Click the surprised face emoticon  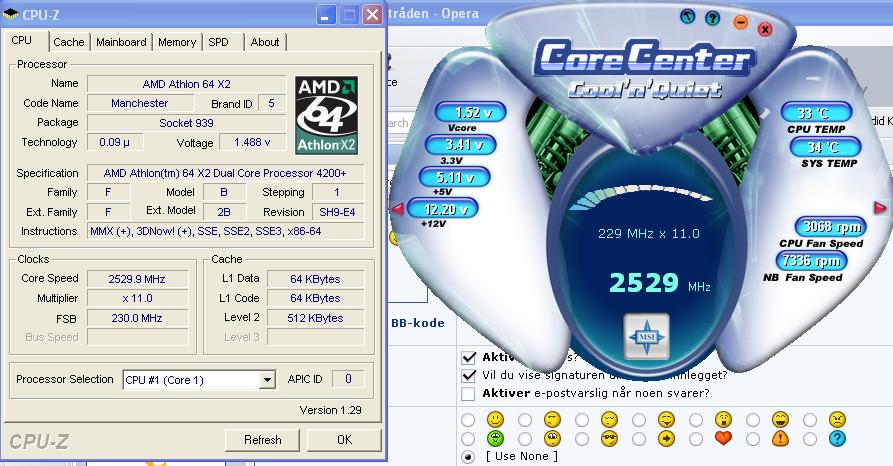(x=723, y=420)
